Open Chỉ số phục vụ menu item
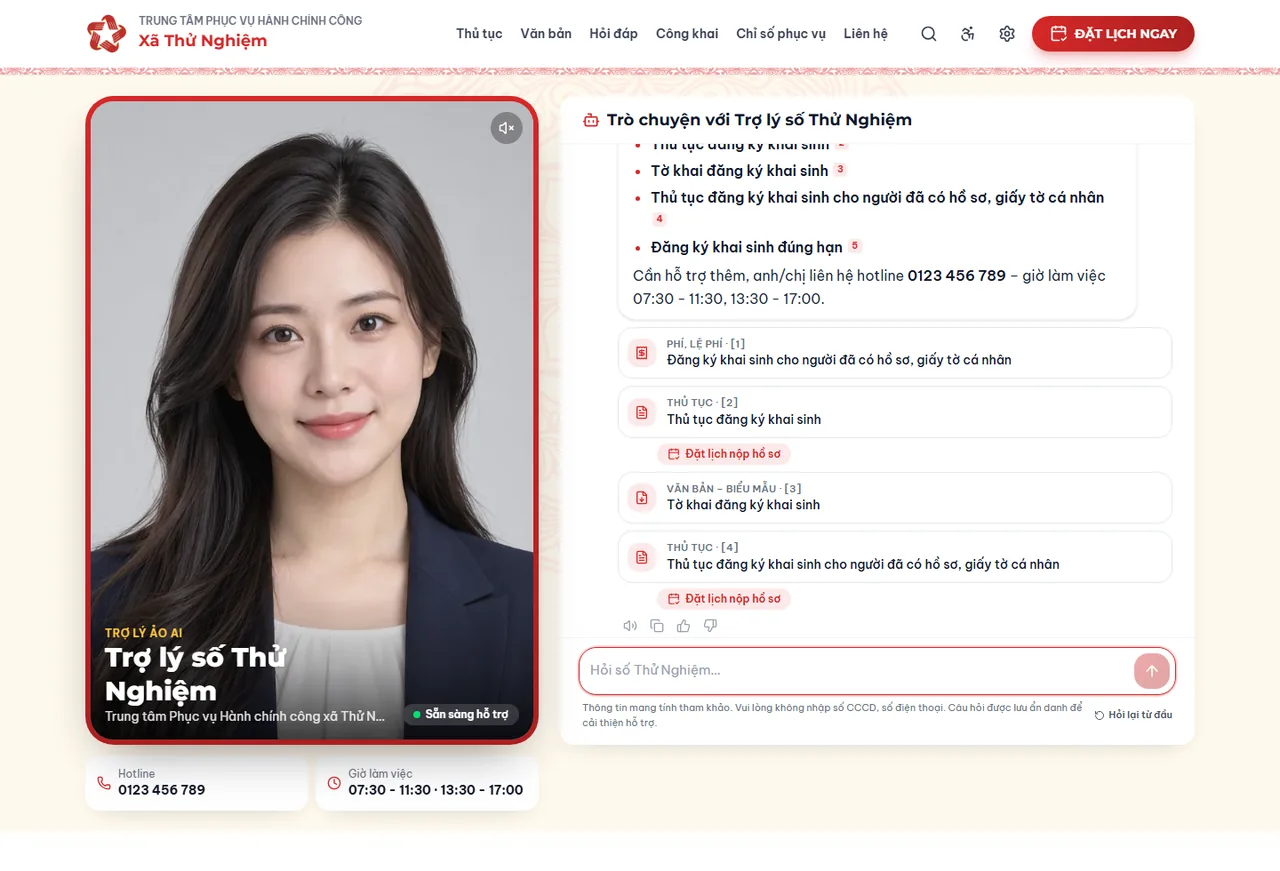1280x871 pixels. 781,34
